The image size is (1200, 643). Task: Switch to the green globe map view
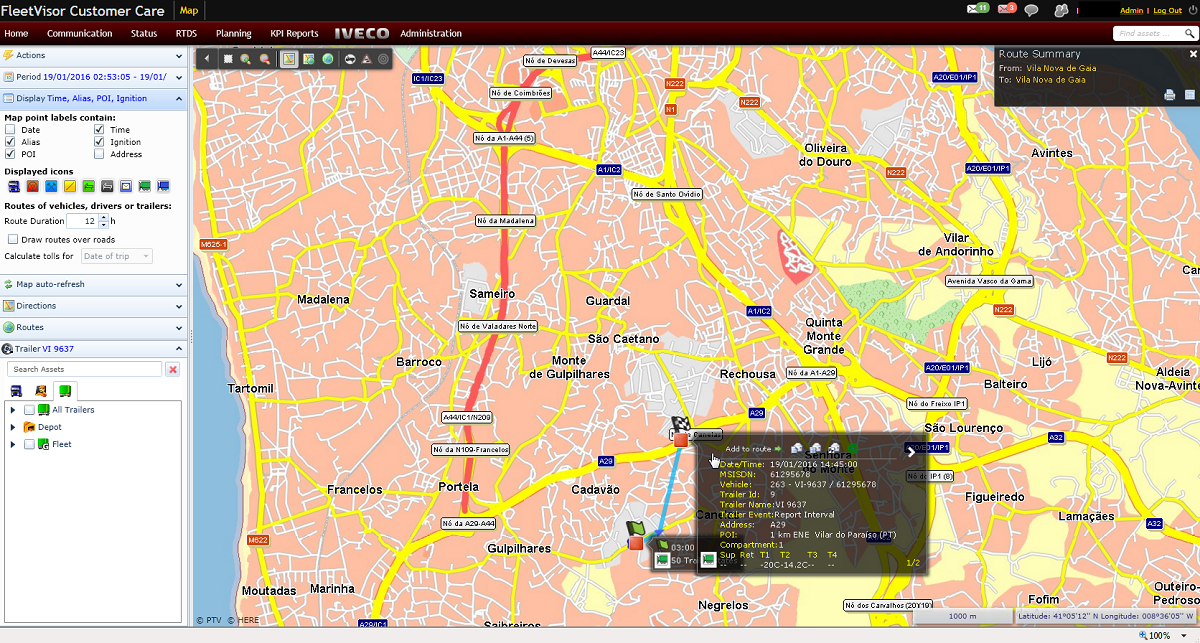[x=328, y=59]
